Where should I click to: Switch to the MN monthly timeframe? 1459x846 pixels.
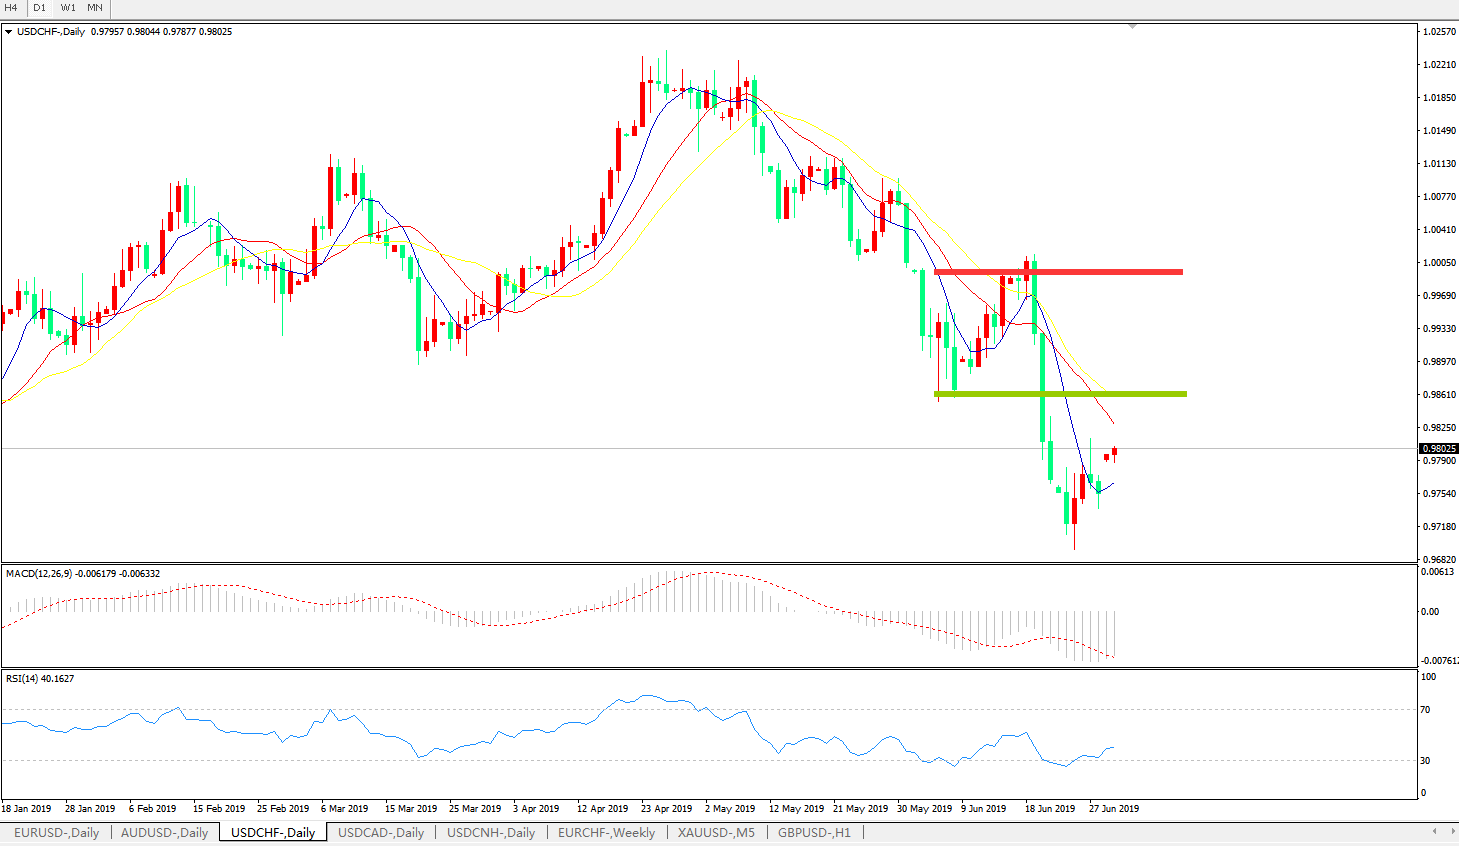(x=95, y=7)
